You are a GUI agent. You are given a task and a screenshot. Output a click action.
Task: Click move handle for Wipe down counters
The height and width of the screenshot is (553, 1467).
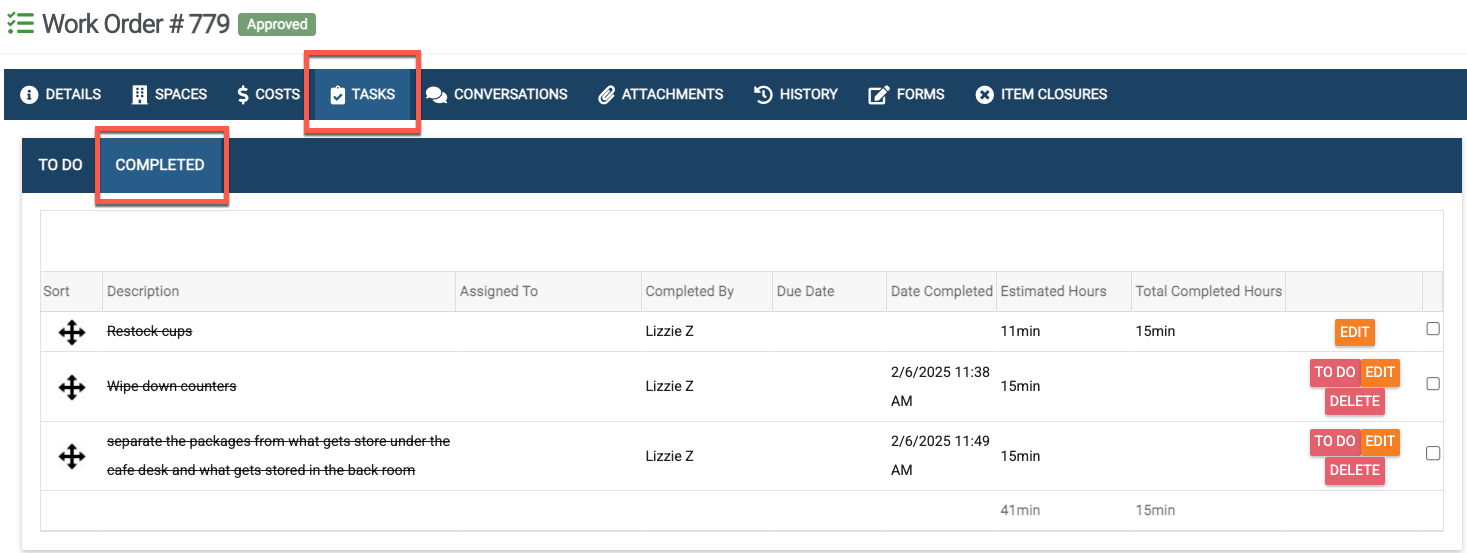[x=72, y=387]
